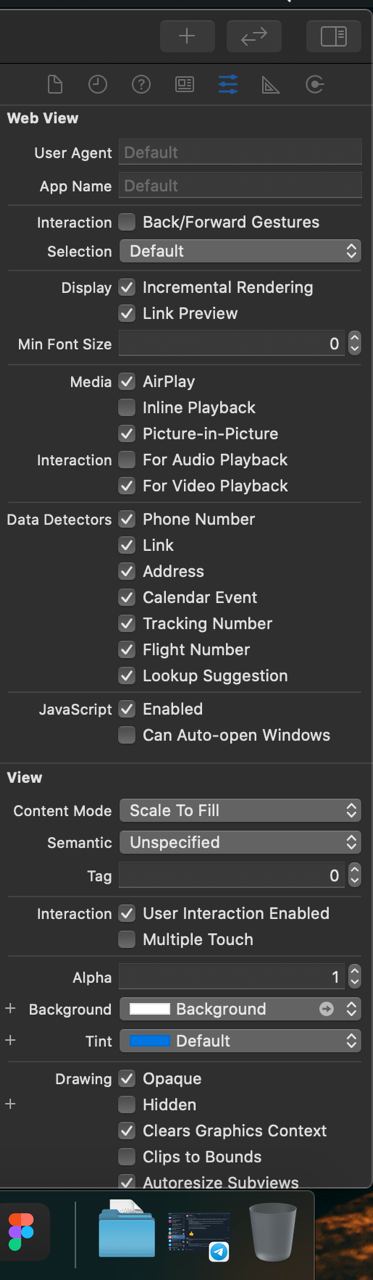Screen dimensions: 373x1280
Task: Open the Trash in the Dock
Action: pos(273,1232)
